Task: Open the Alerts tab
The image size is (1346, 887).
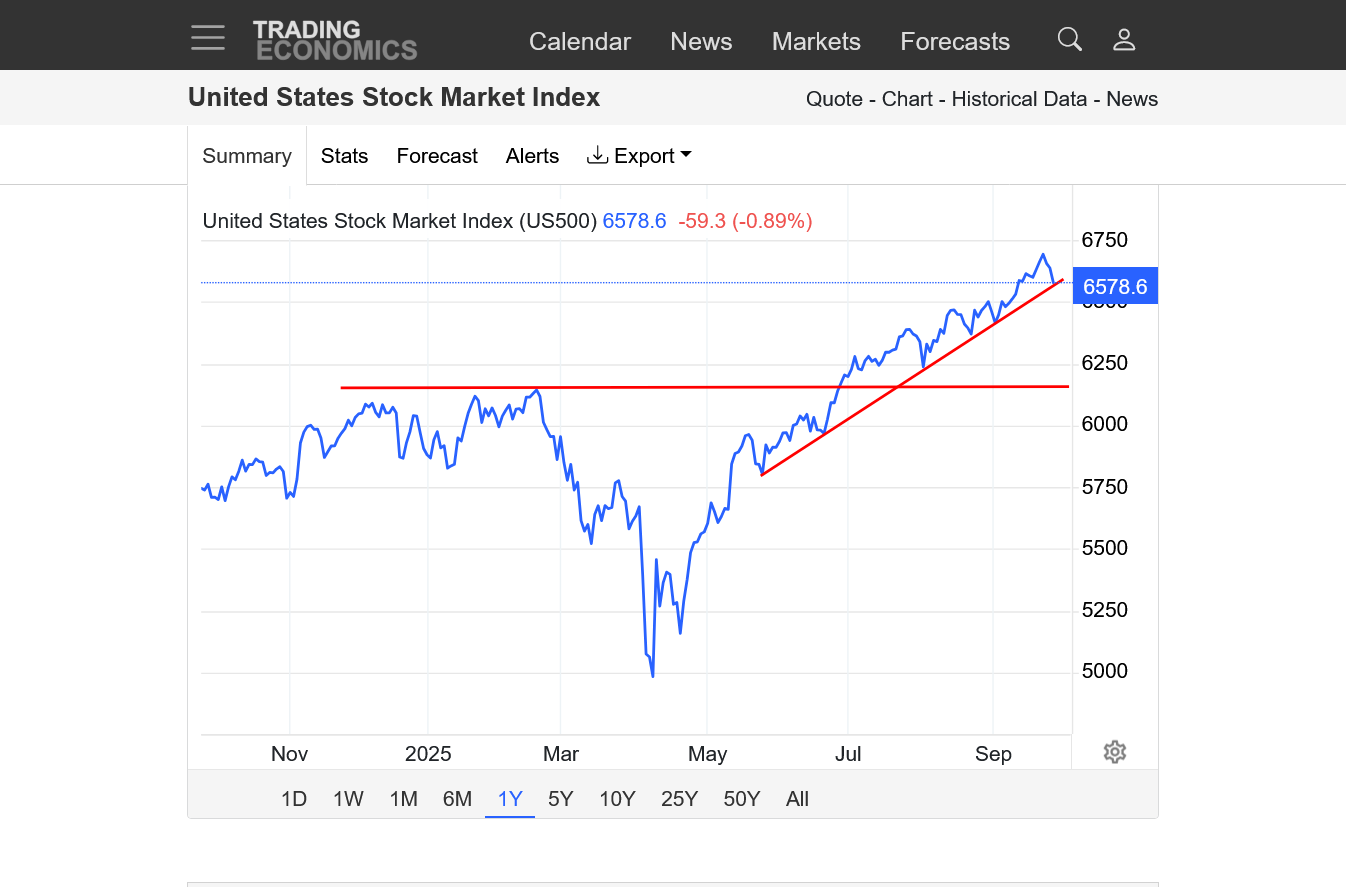Action: click(532, 156)
